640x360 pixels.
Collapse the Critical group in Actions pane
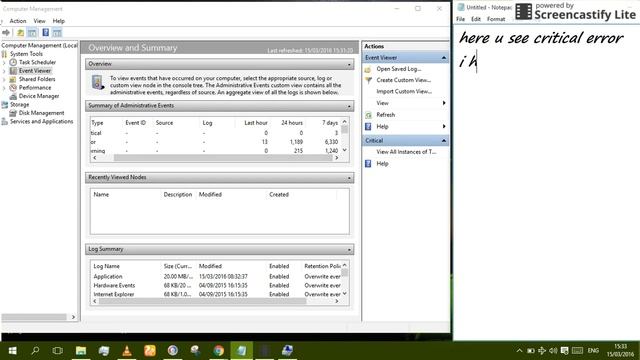coord(444,140)
